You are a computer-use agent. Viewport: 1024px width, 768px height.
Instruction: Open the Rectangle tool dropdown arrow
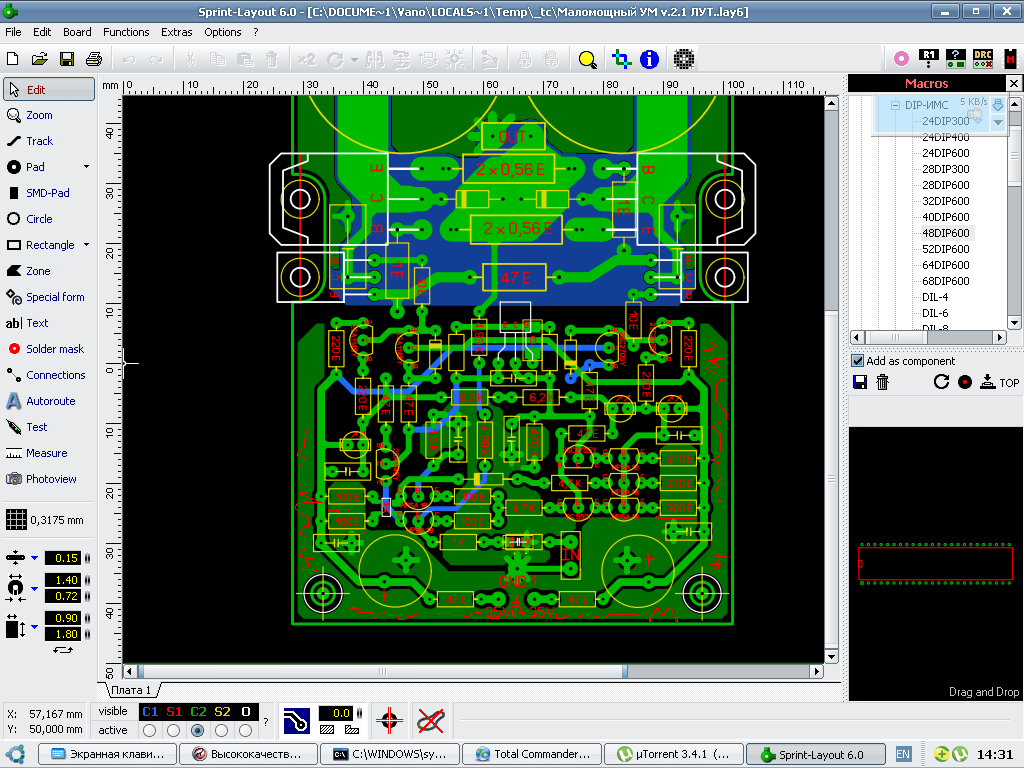[86, 245]
